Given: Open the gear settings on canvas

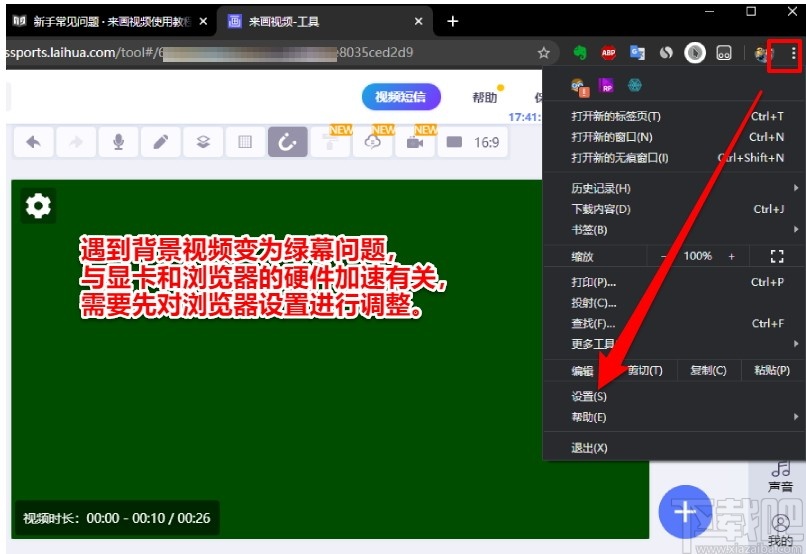Looking at the screenshot, I should tap(38, 206).
